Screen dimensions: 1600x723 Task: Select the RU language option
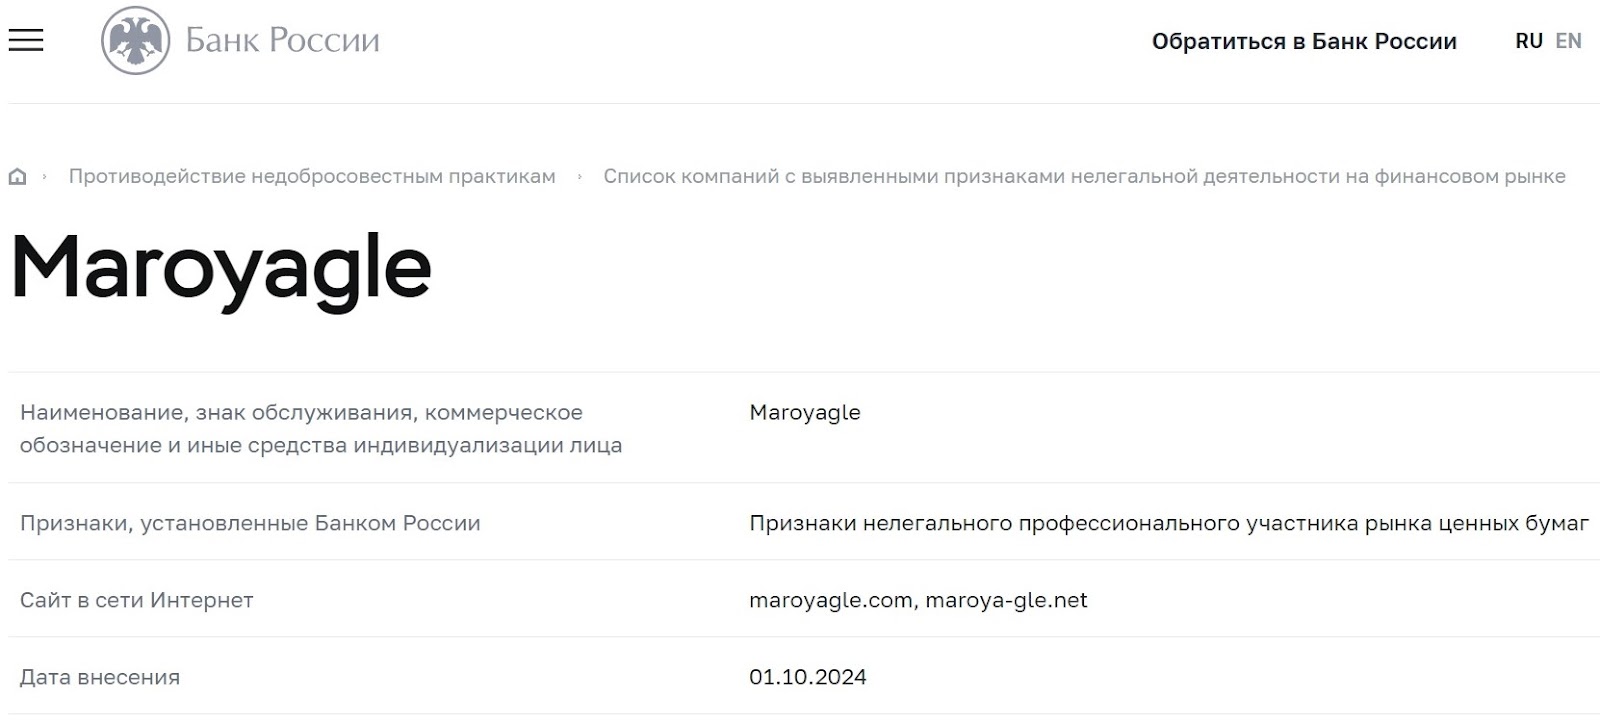pyautogui.click(x=1528, y=41)
